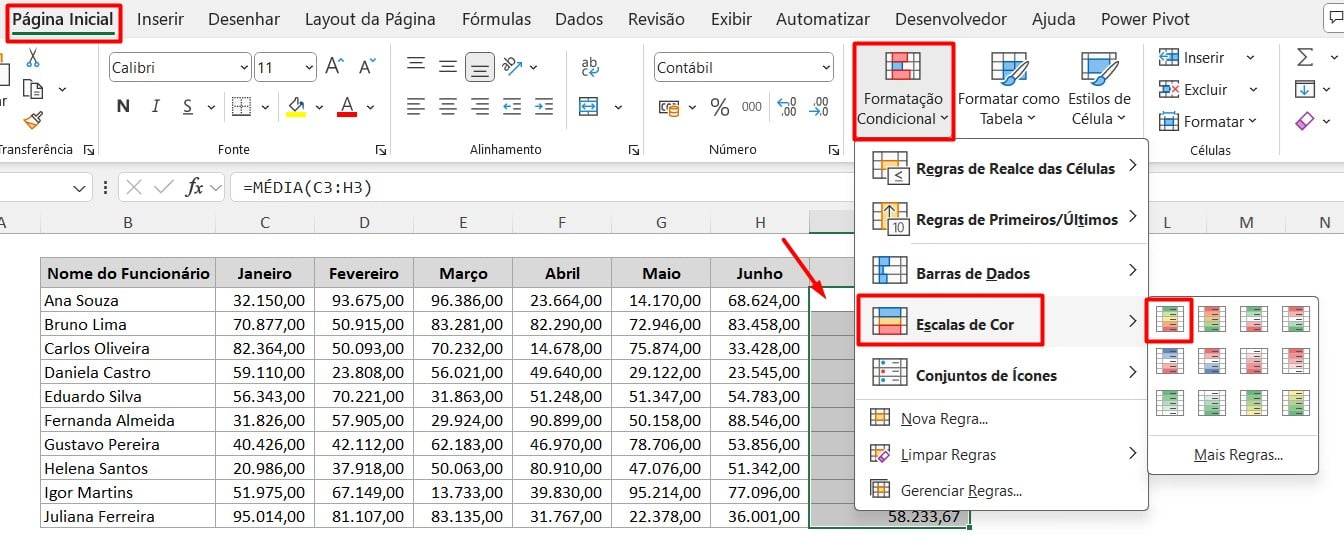The image size is (1344, 548).
Task: Open Alinhamento group dialog launcher
Action: pyautogui.click(x=634, y=149)
